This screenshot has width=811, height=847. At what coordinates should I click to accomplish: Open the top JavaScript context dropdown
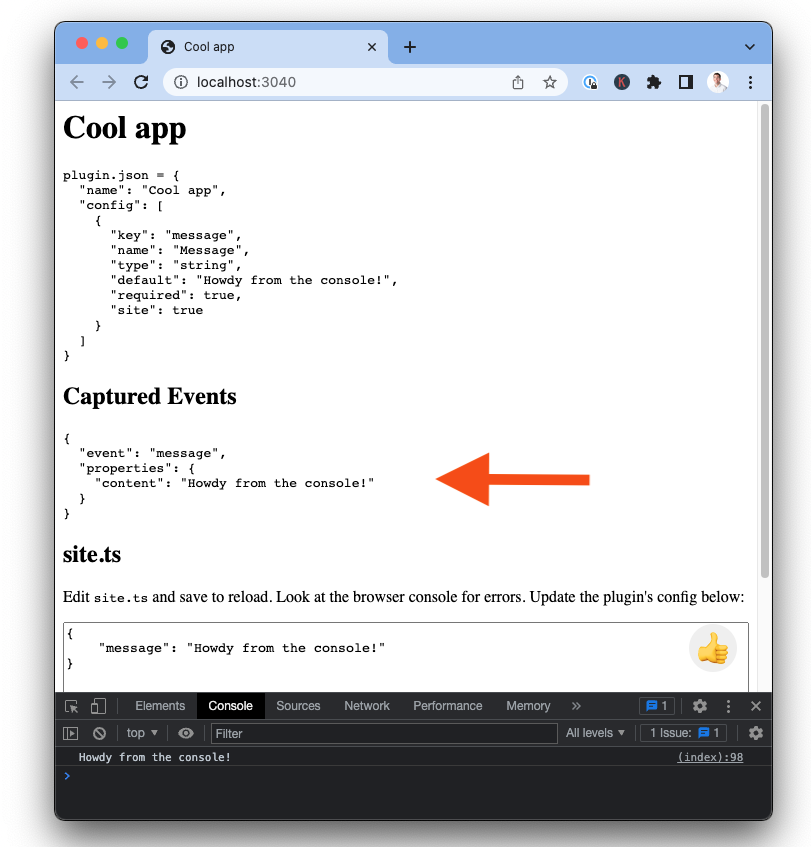pyautogui.click(x=142, y=733)
